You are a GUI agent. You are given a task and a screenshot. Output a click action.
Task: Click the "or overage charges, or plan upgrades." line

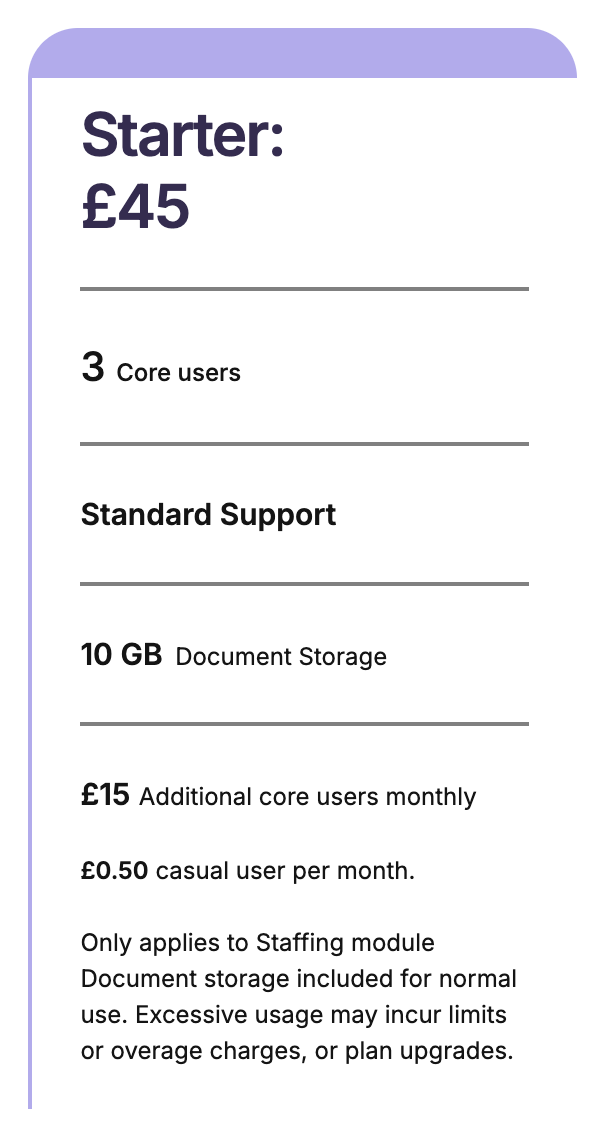coord(297,1051)
